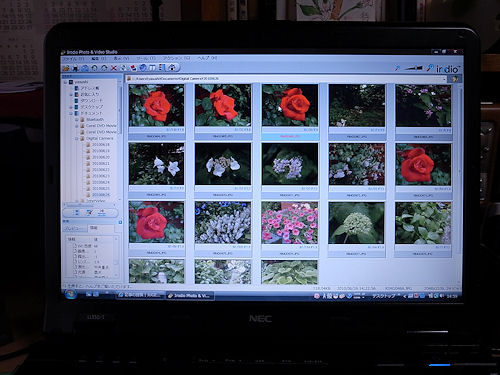Select the pink petunias photo thumbnail
The height and width of the screenshot is (375, 500).
click(290, 223)
